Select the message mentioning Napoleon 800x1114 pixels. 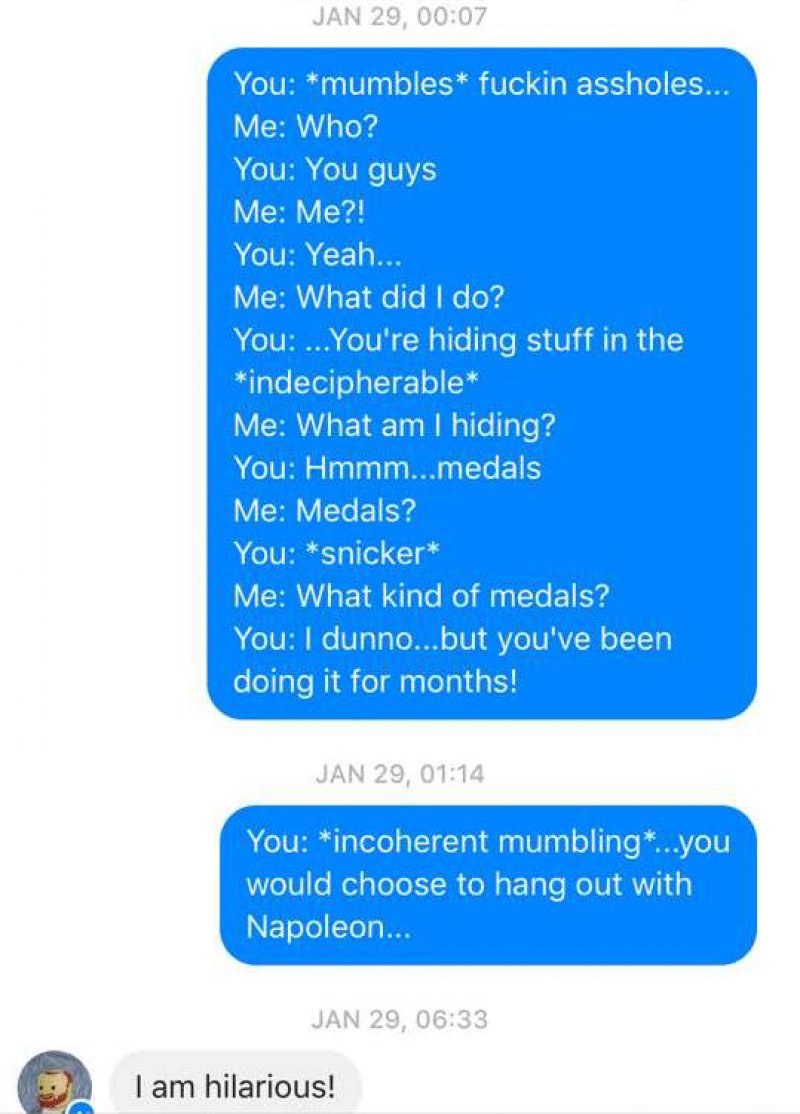(x=488, y=885)
